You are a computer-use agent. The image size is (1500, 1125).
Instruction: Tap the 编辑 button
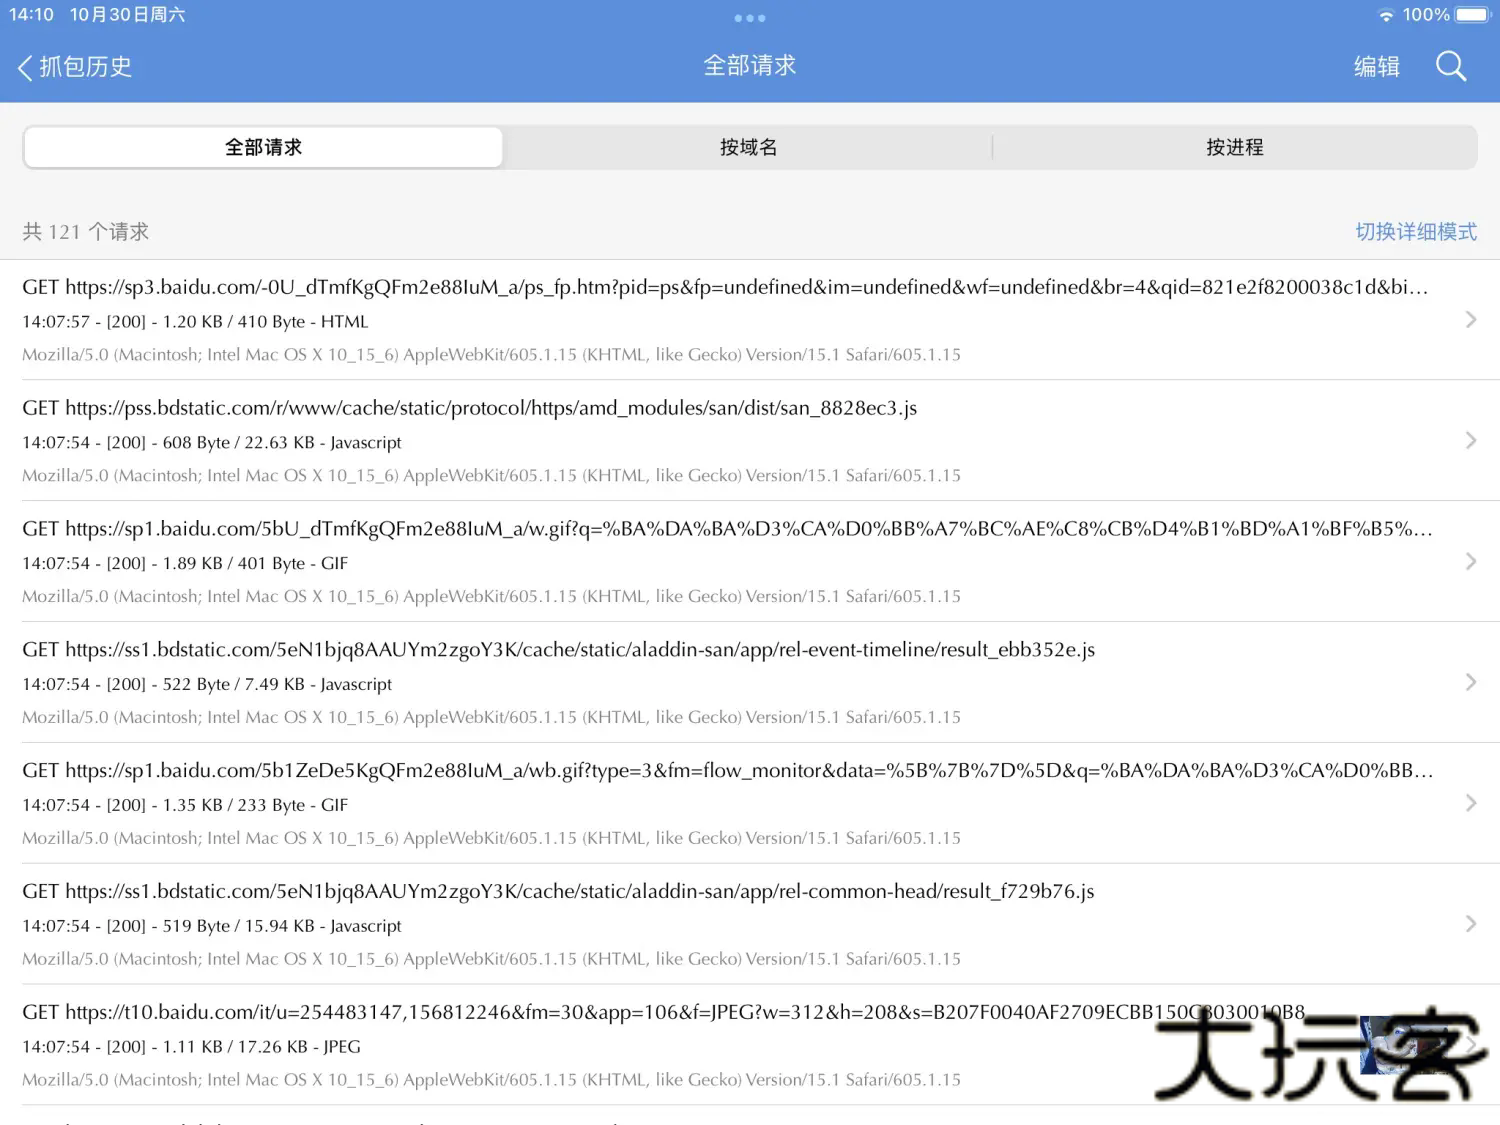pos(1376,66)
